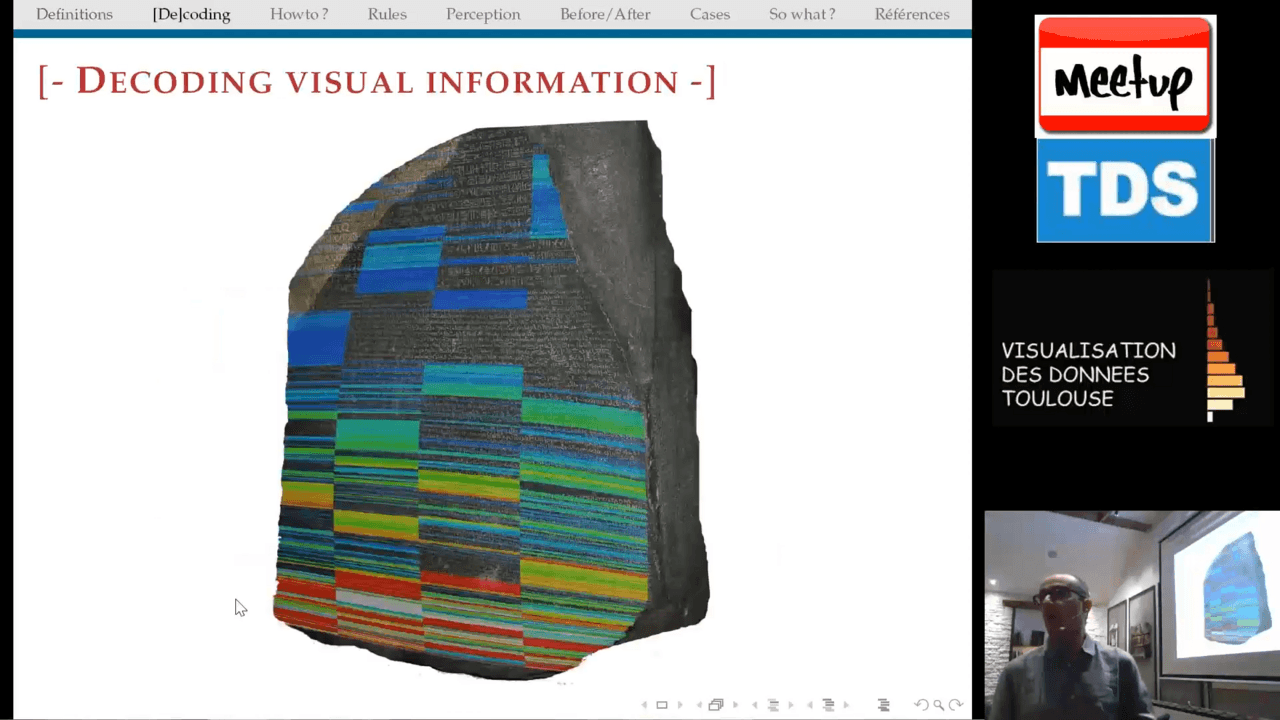Click the search magnifier icon
This screenshot has width=1280, height=720.
939,705
